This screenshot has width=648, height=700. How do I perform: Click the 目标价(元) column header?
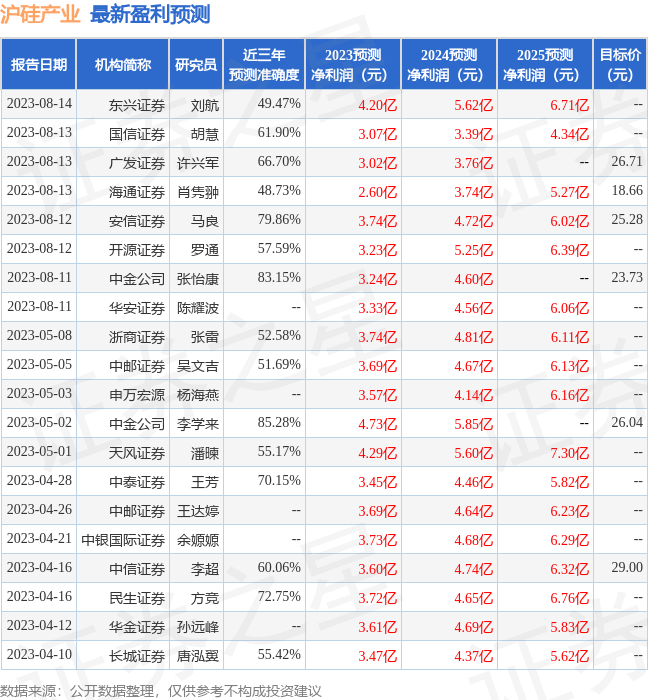point(620,64)
